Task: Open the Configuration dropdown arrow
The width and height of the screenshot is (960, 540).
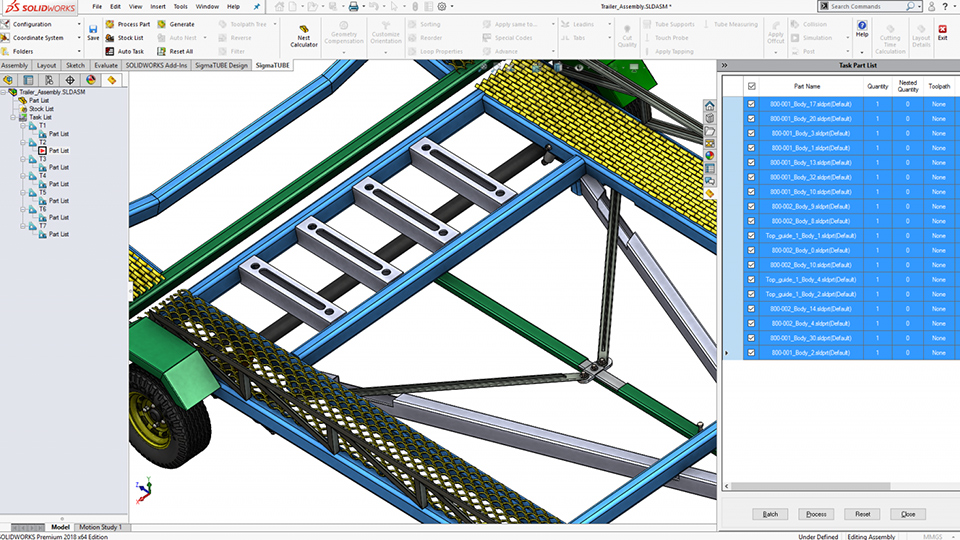Action: [x=79, y=24]
